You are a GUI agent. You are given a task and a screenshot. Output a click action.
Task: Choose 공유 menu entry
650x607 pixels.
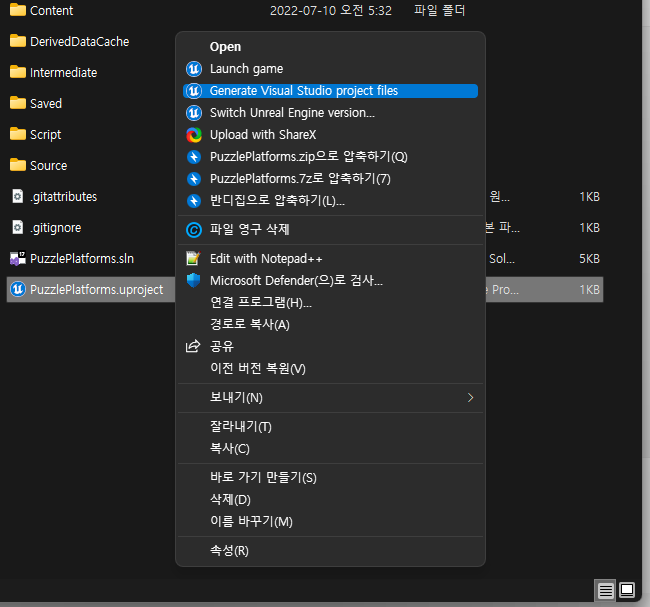point(330,347)
